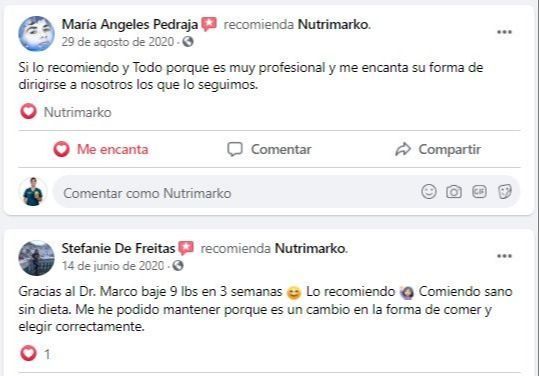The image size is (539, 376).
Task: Click recommendation badge next to Stefanie De Freitas
Action: click(x=186, y=248)
